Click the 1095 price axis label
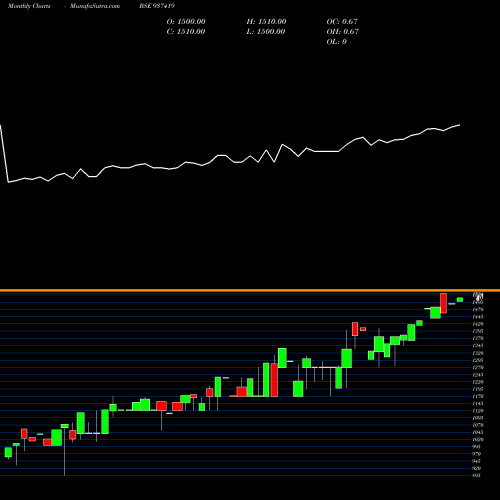The image size is (500, 500). tap(478, 418)
